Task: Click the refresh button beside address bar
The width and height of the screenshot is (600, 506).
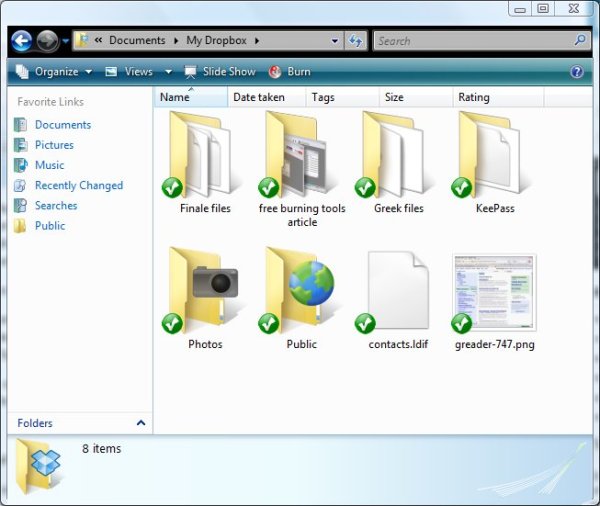Action: click(x=356, y=41)
